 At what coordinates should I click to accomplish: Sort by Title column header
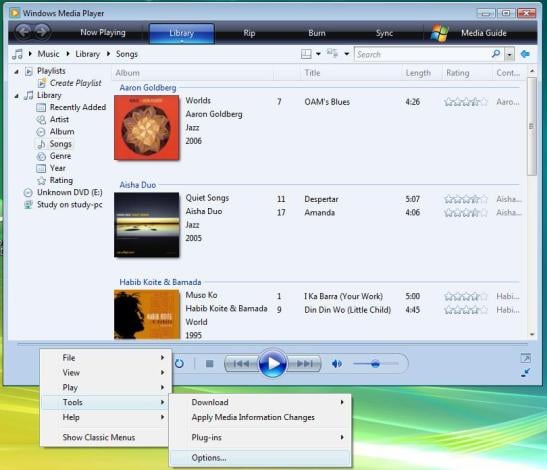click(351, 73)
